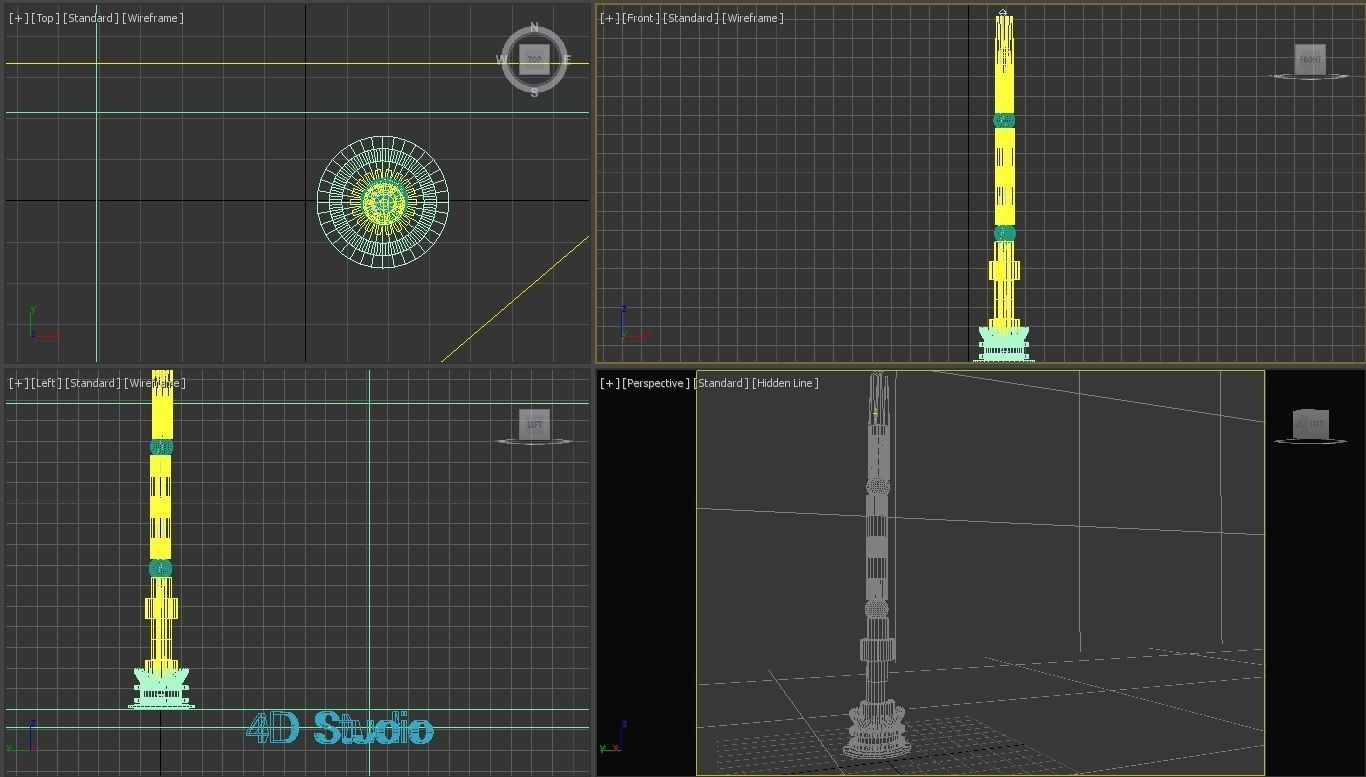Open the [+] menu of the Front viewport
This screenshot has width=1366, height=777.
click(x=610, y=18)
